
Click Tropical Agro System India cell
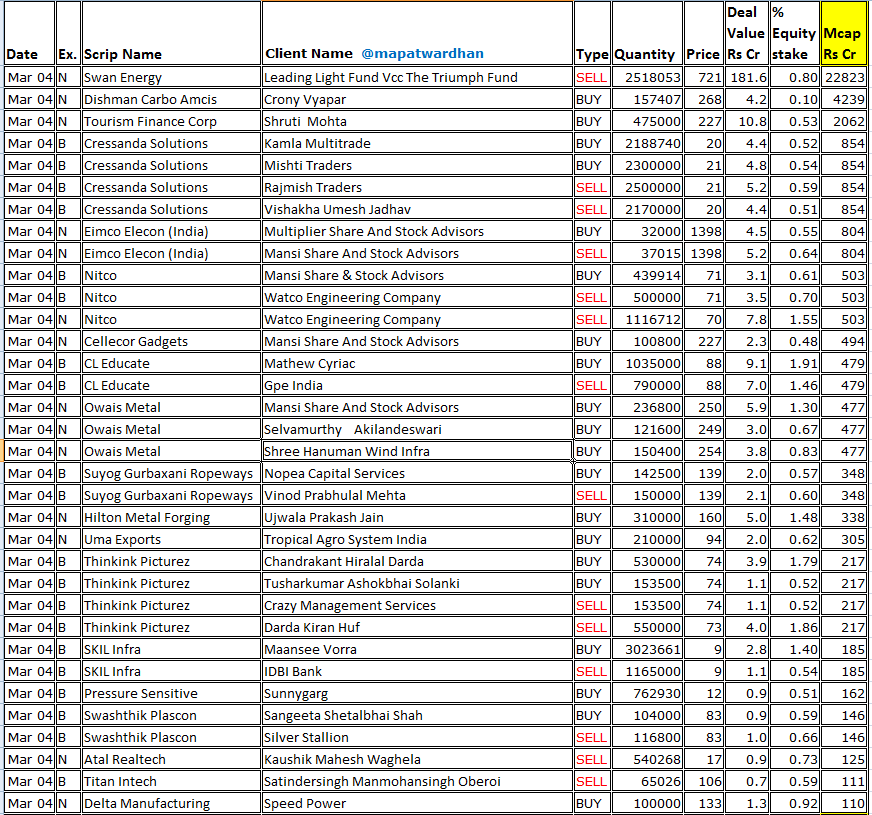[417, 540]
